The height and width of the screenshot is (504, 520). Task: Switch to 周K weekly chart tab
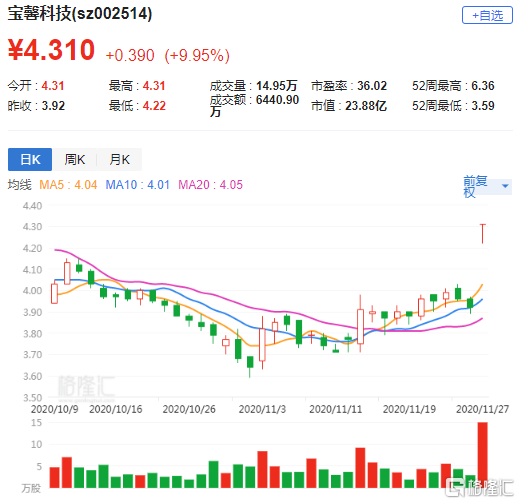coord(75,159)
